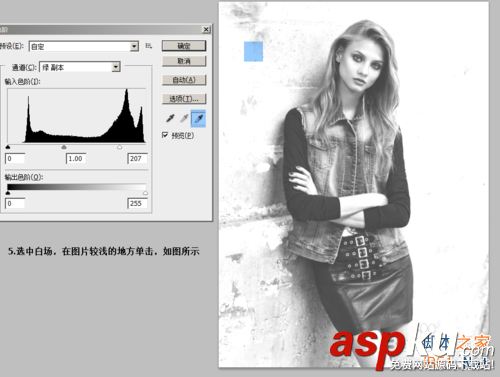The height and width of the screenshot is (377, 500).
Task: Click the 输入色阶(I) label
Action: pos(22,81)
